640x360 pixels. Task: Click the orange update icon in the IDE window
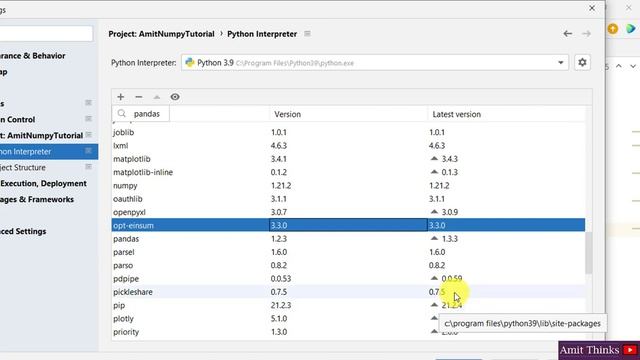click(613, 29)
